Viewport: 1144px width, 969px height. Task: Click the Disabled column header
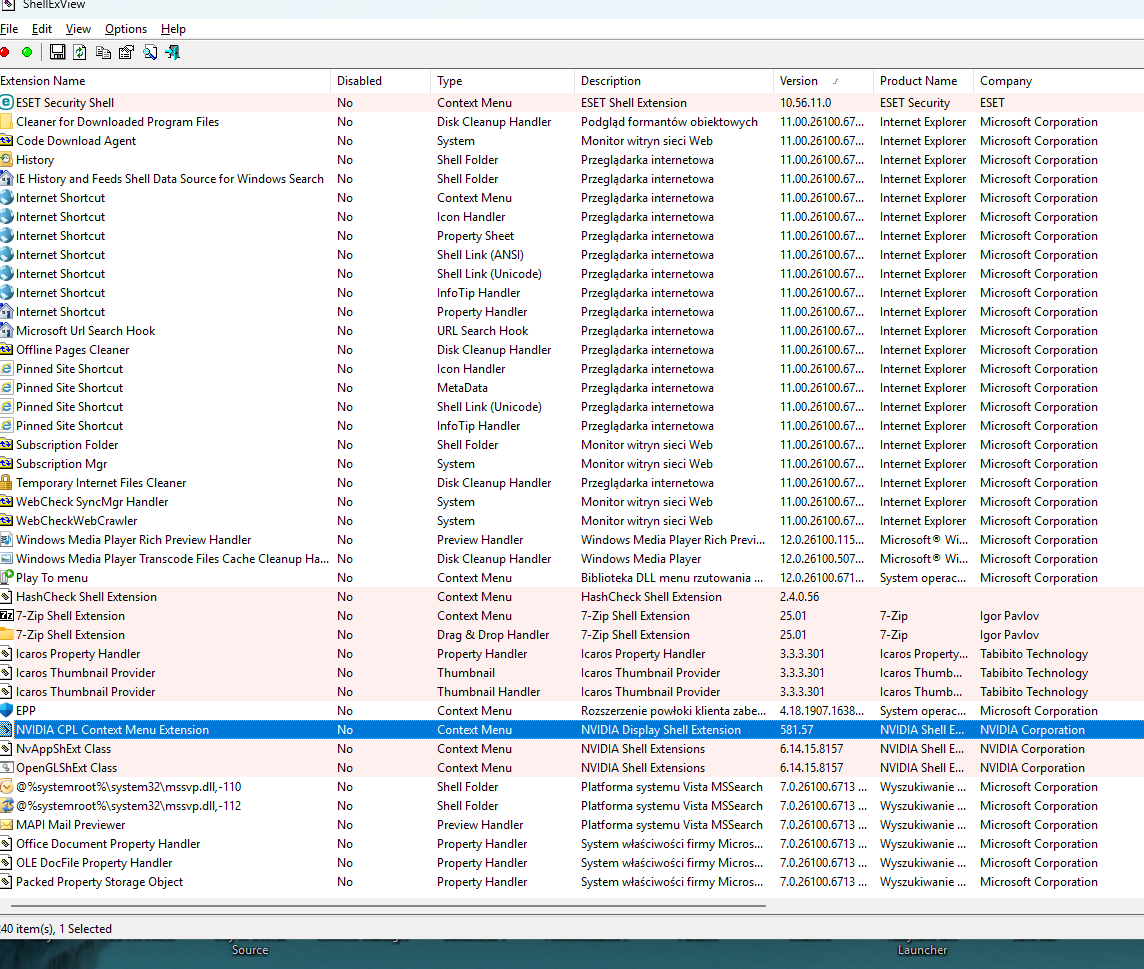[359, 81]
